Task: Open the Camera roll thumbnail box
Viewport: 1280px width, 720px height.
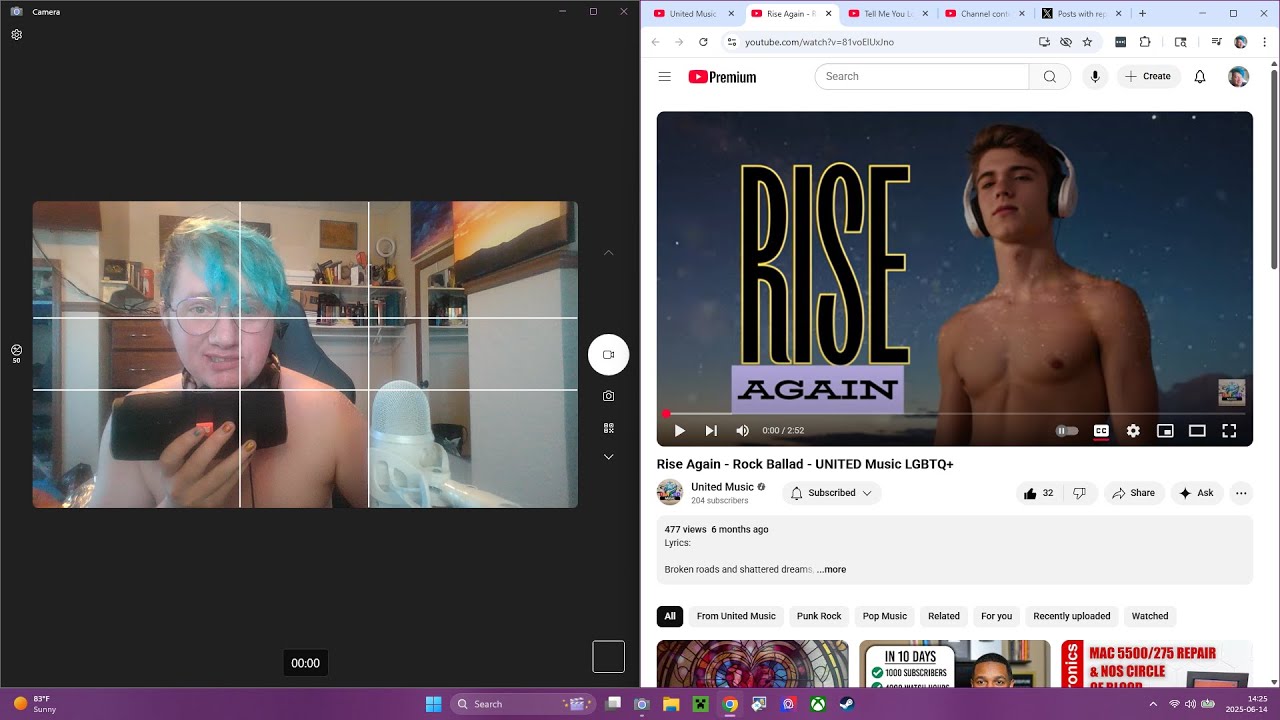Action: pos(608,657)
